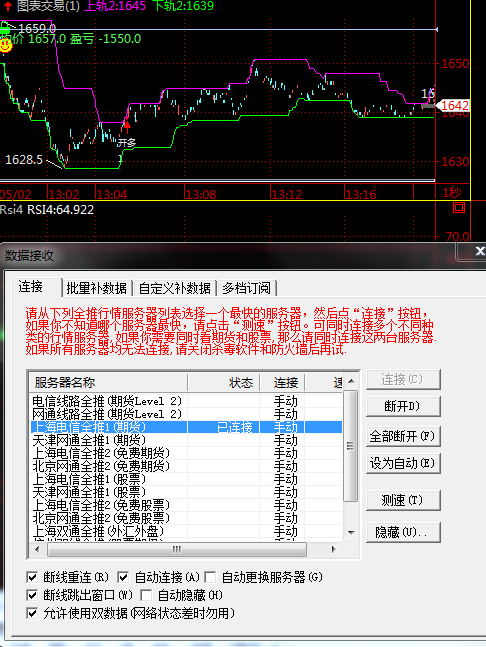Open the 自定义补数据 tab
Image resolution: width=486 pixels, height=647 pixels.
[175, 288]
